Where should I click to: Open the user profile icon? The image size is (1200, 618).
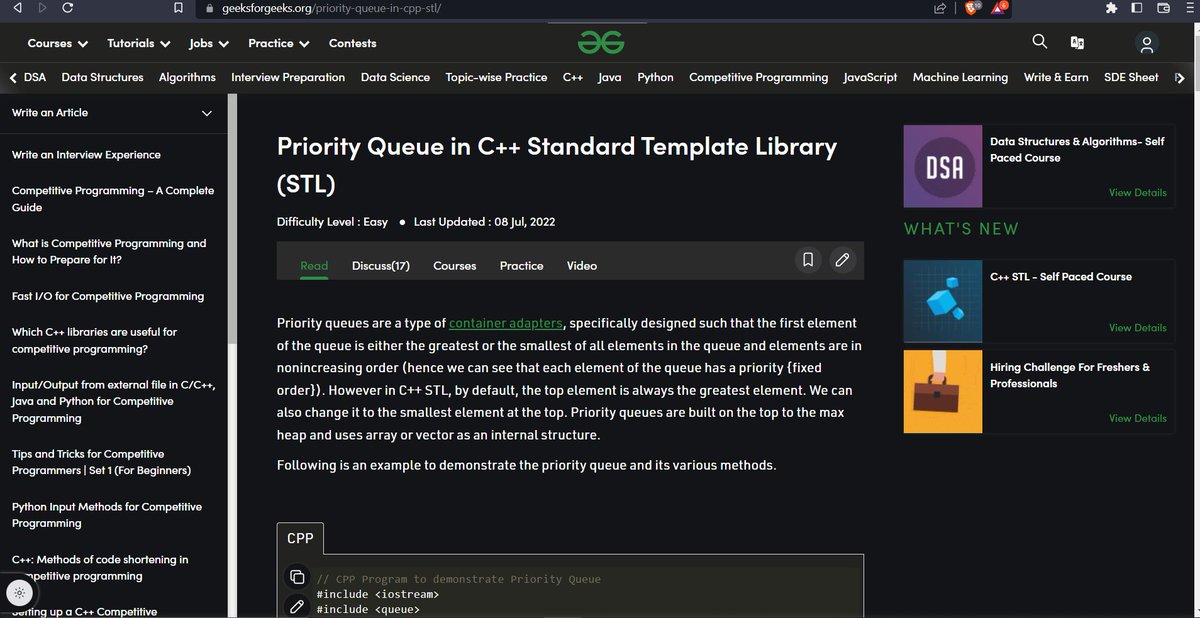[x=1147, y=43]
